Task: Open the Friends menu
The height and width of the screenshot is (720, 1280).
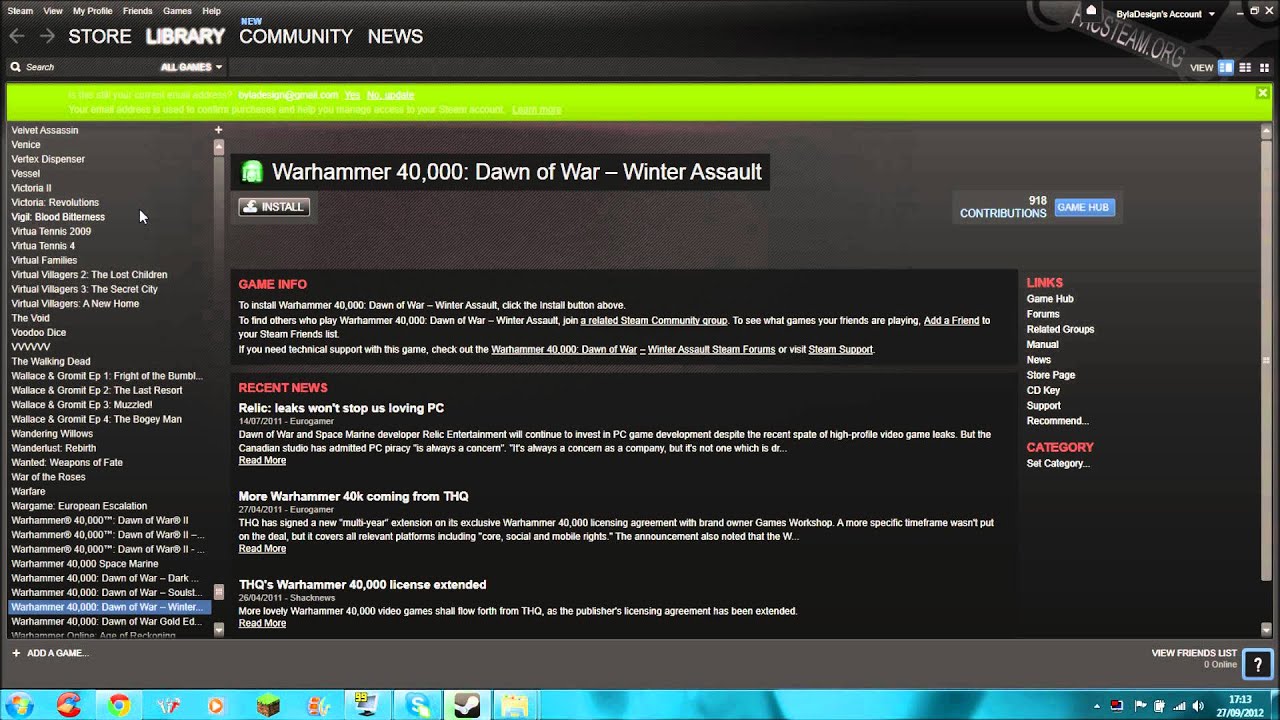Action: click(137, 11)
